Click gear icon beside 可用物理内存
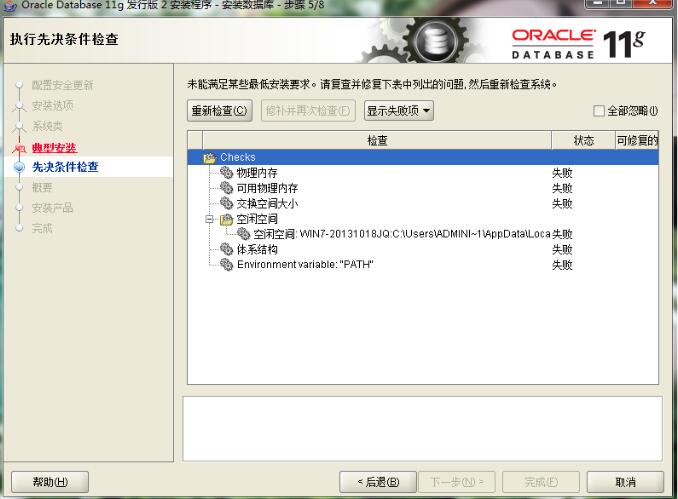 click(227, 188)
